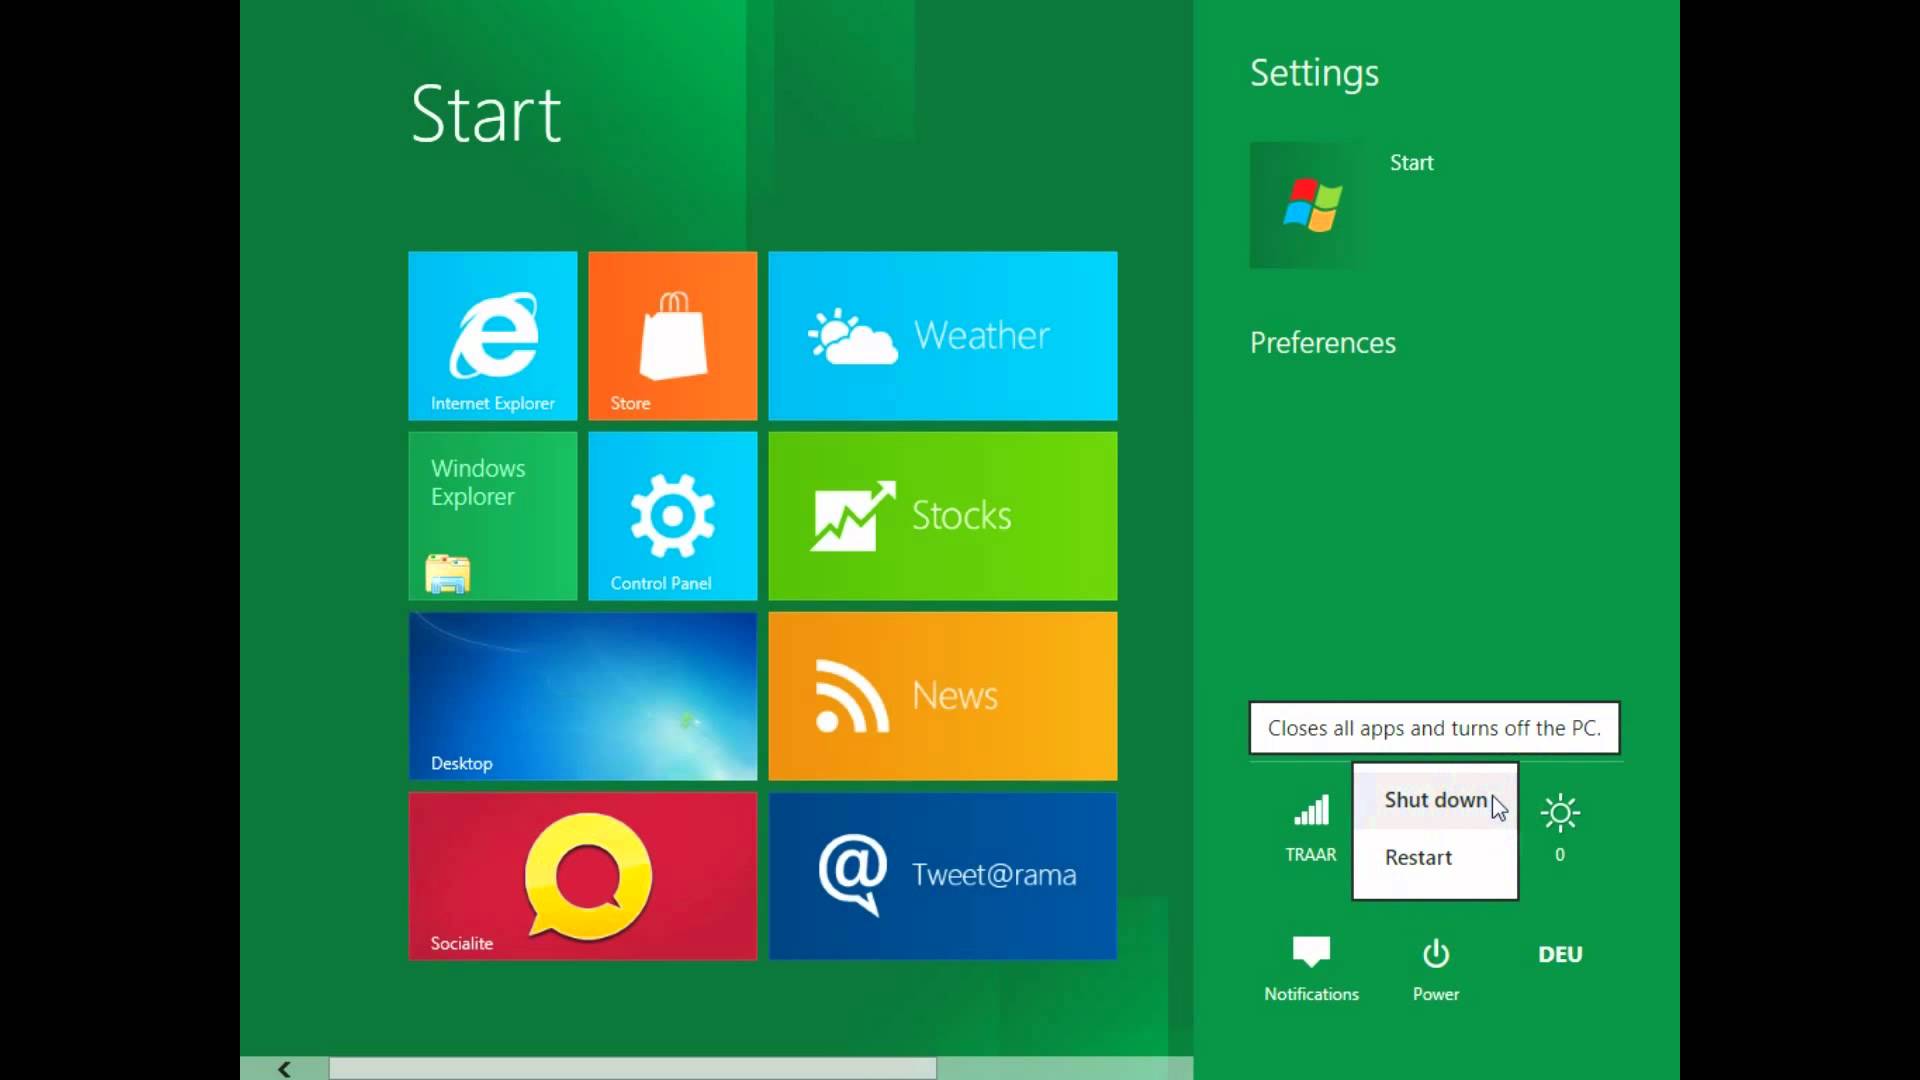The height and width of the screenshot is (1080, 1920).
Task: Open the Desktop tile thumbnail
Action: click(x=582, y=696)
